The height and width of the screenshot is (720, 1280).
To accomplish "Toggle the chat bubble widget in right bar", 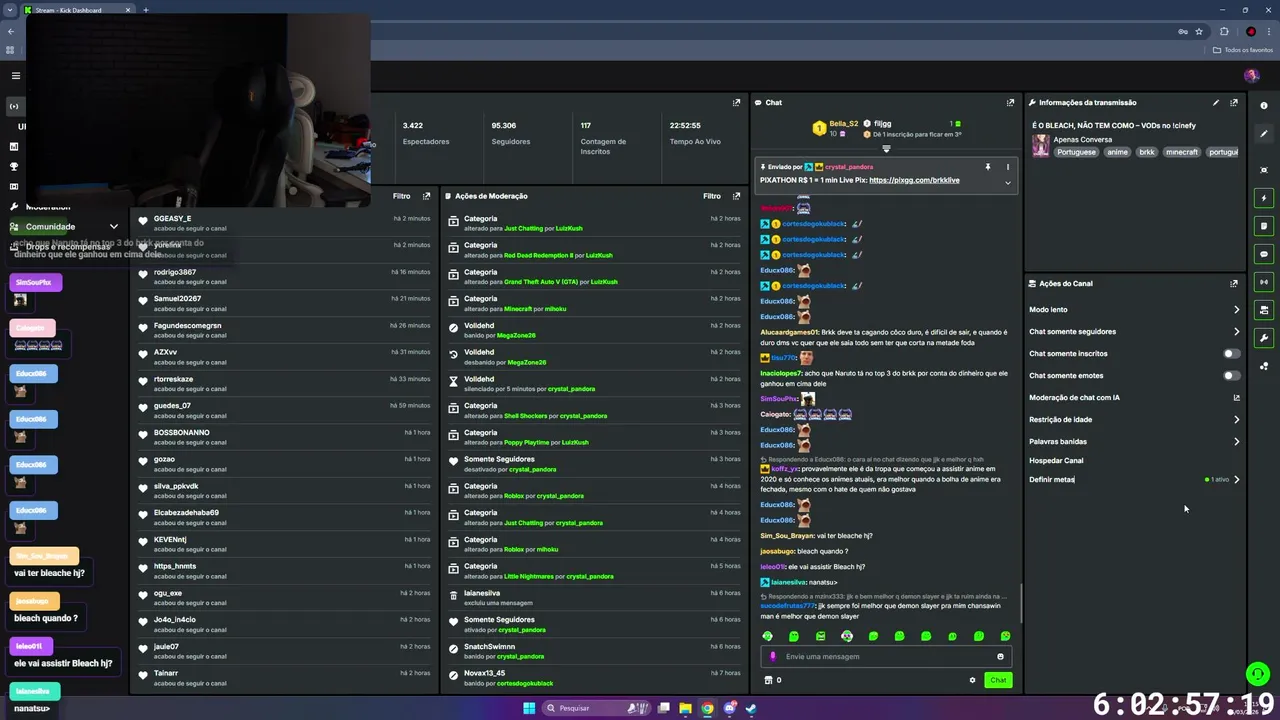I will (1264, 254).
